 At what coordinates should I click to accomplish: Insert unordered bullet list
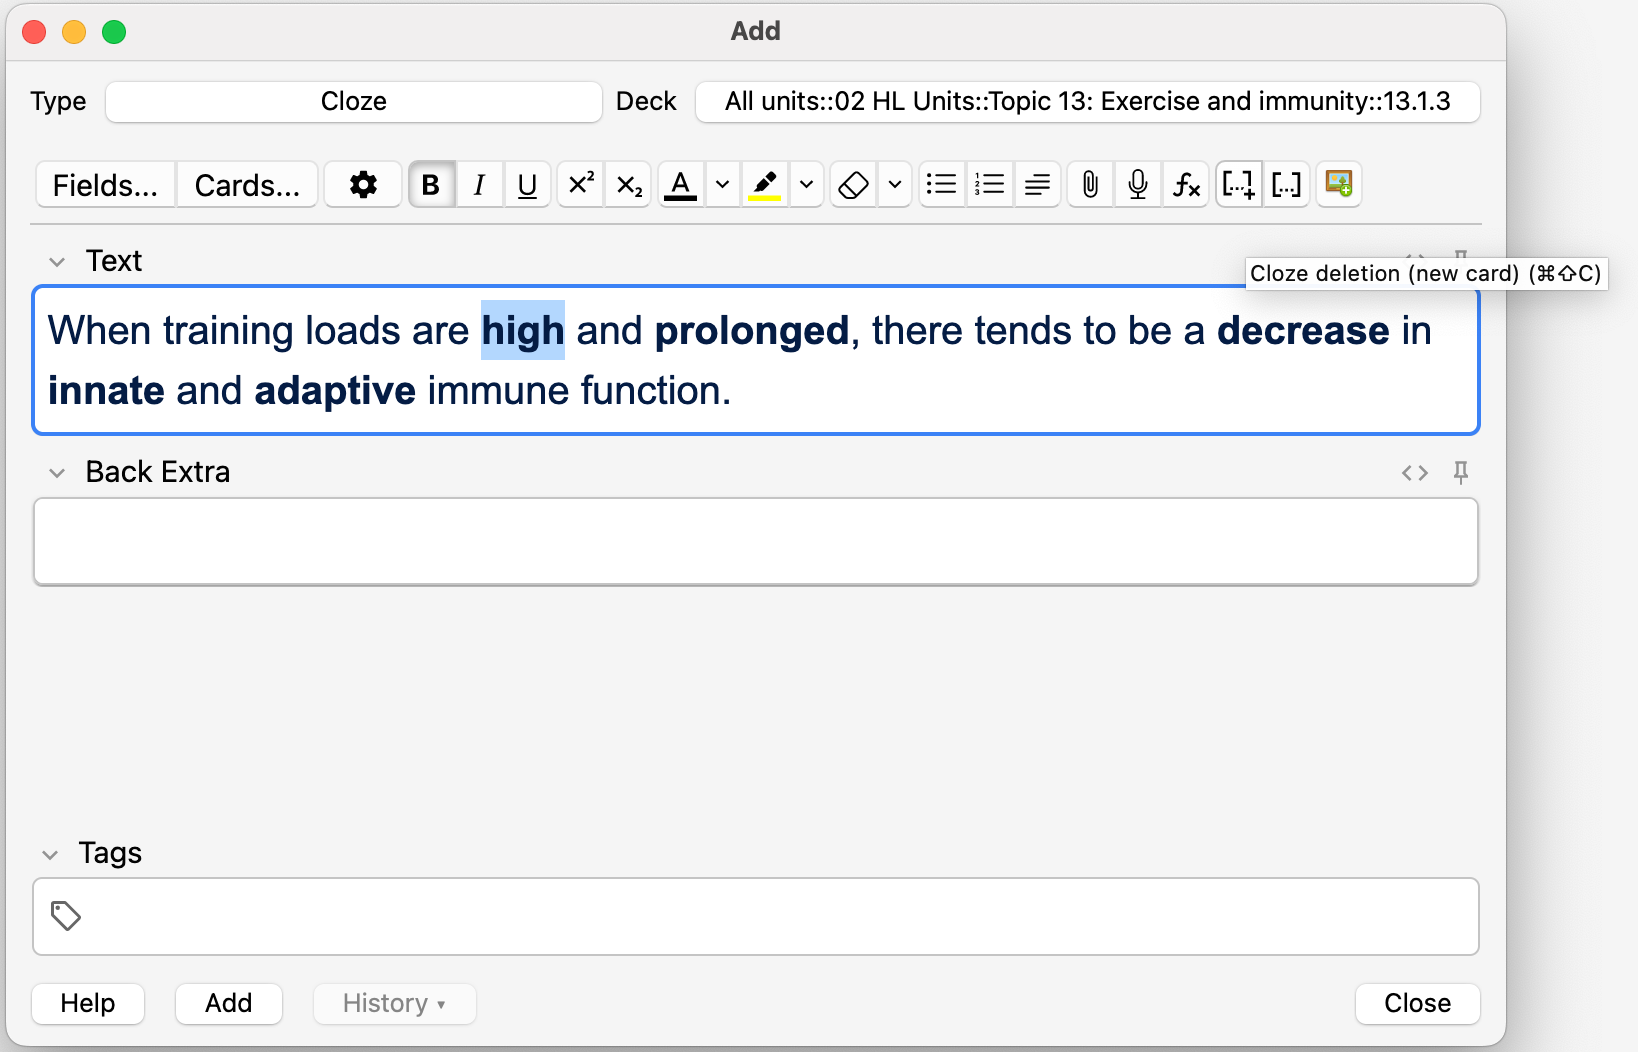tap(941, 185)
